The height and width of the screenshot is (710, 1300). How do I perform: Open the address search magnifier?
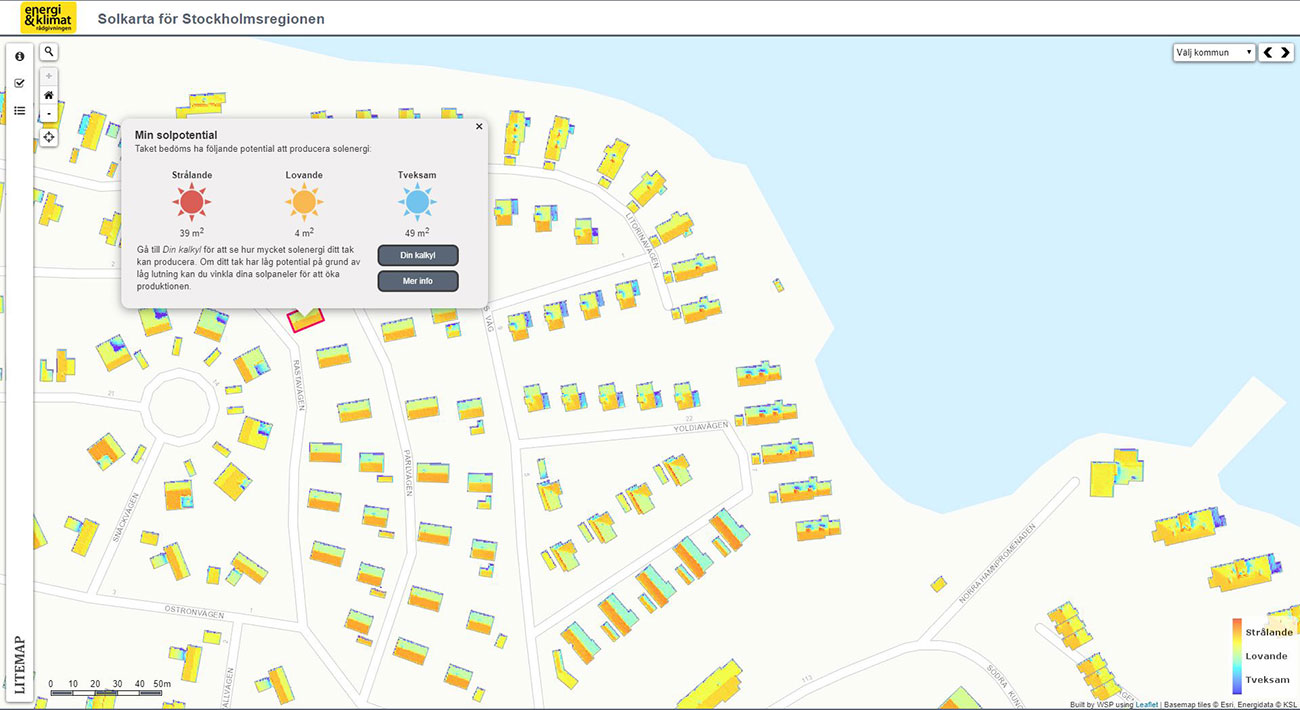click(x=49, y=52)
